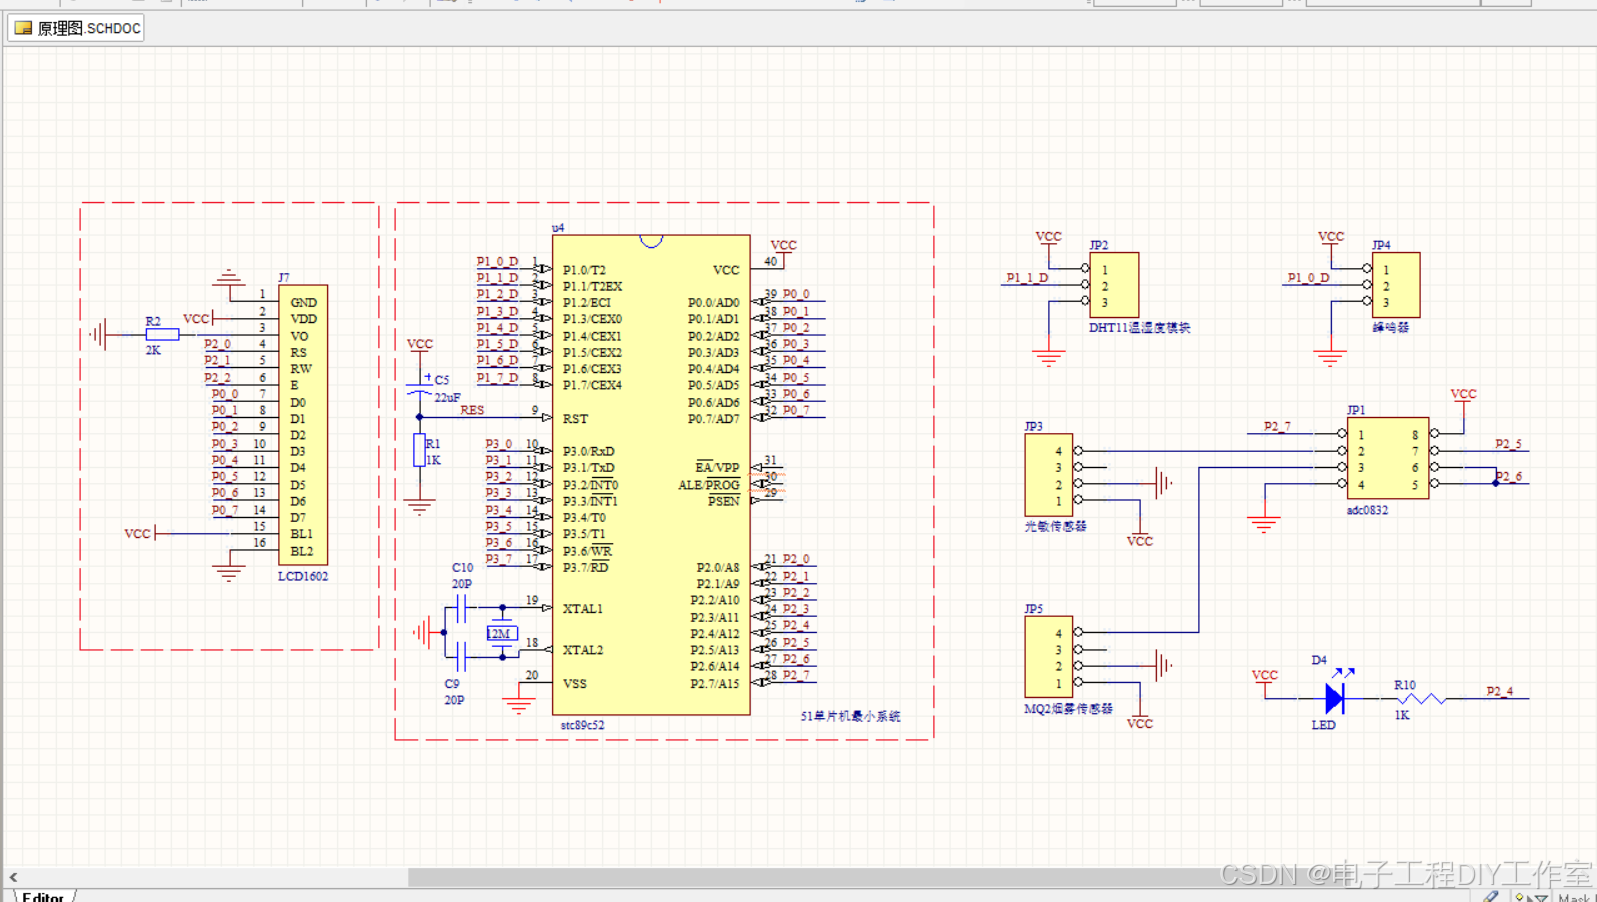Click the clear filter eraser icon

tap(1492, 896)
